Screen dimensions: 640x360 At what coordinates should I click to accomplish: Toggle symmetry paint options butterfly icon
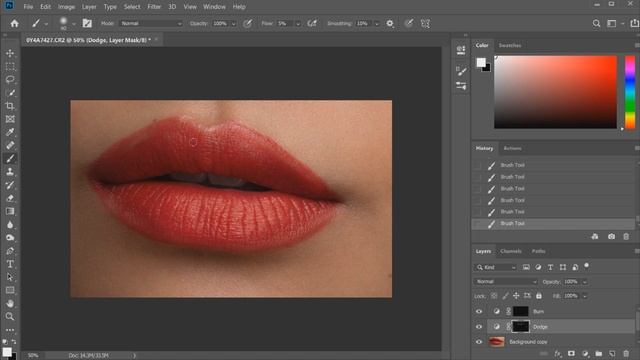pos(425,23)
